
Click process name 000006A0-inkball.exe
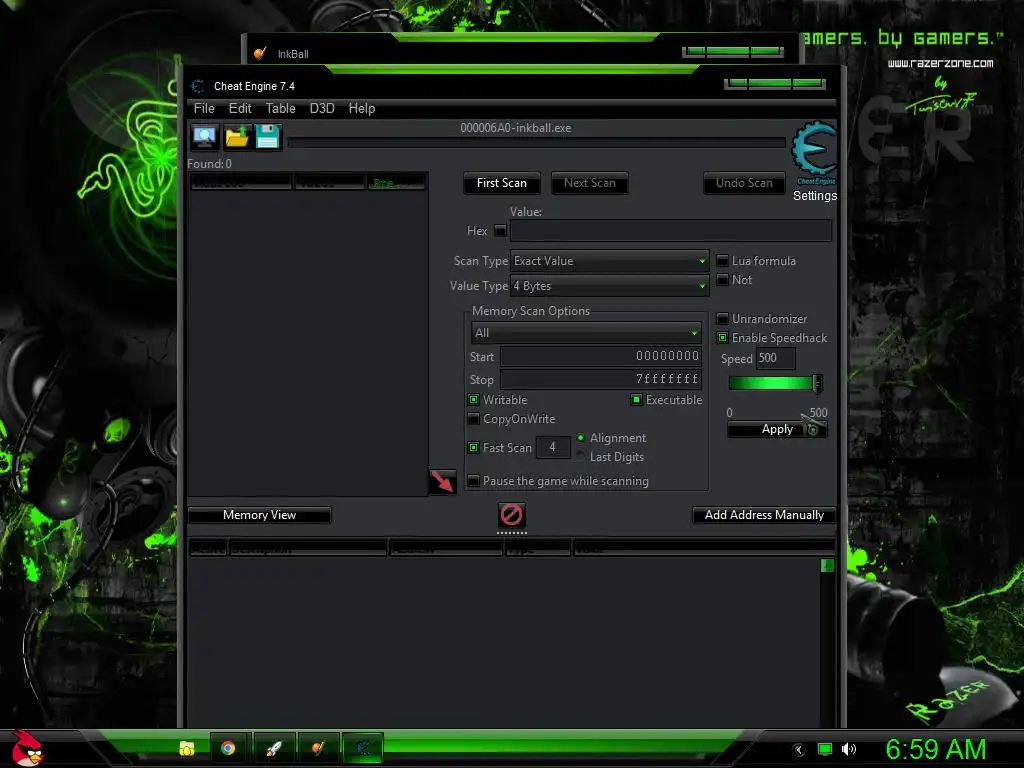pos(516,128)
